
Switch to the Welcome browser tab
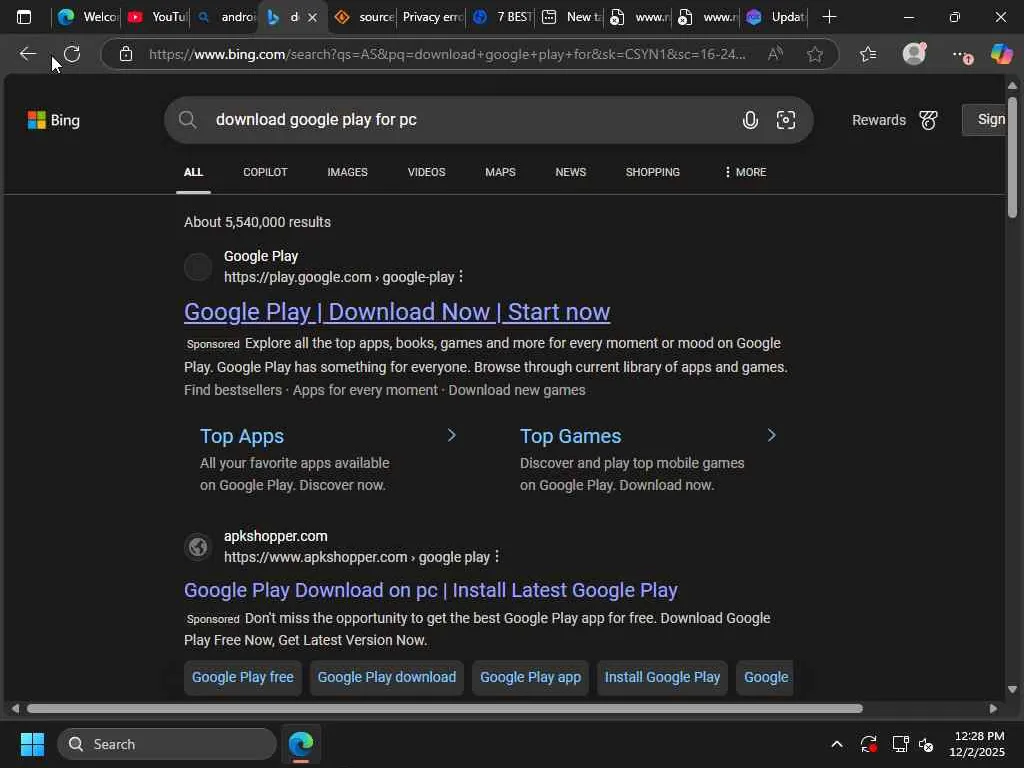tap(88, 17)
